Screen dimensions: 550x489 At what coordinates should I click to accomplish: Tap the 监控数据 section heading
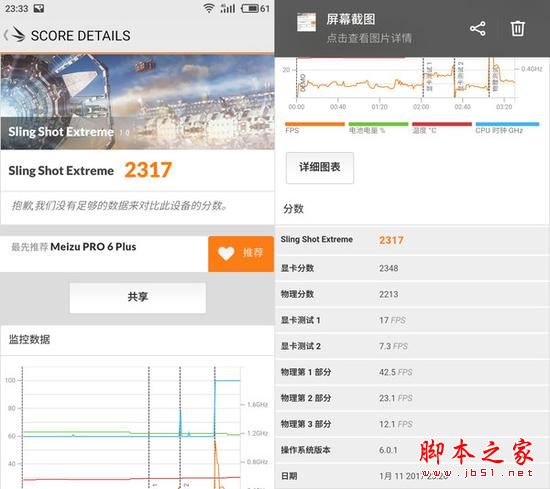pos(29,339)
